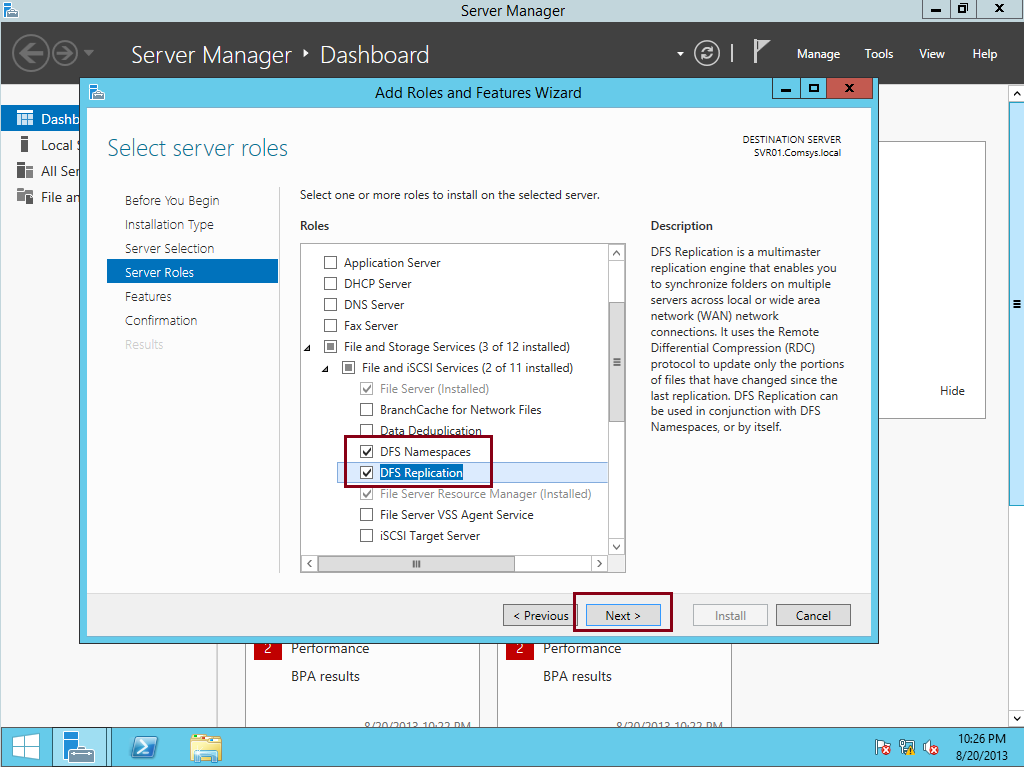Image resolution: width=1024 pixels, height=767 pixels.
Task: Minimize the Add Roles and Features Wizard
Action: pos(786,89)
